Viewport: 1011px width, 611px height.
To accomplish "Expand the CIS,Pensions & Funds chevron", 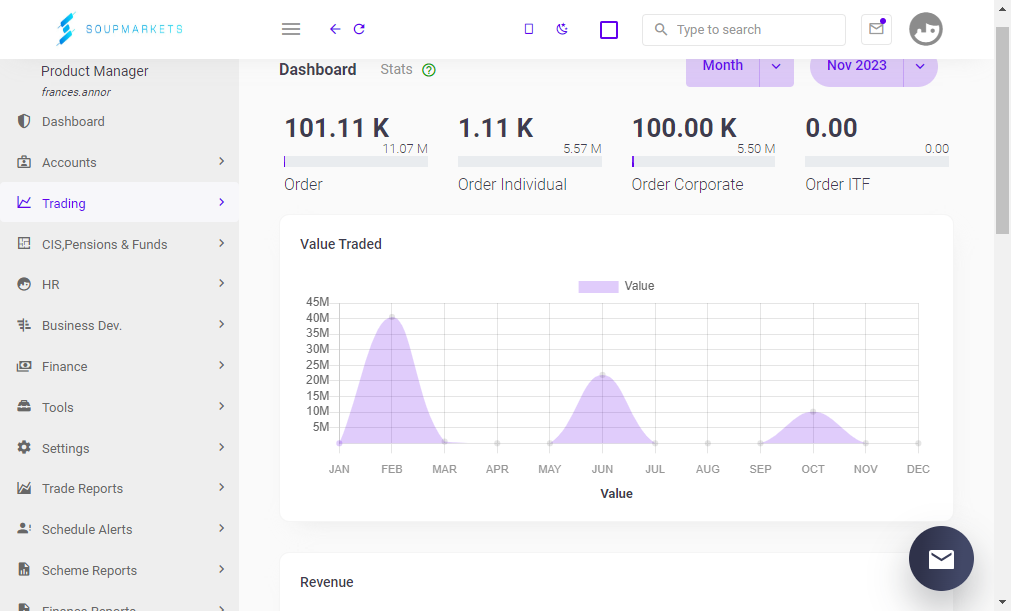I will (221, 243).
